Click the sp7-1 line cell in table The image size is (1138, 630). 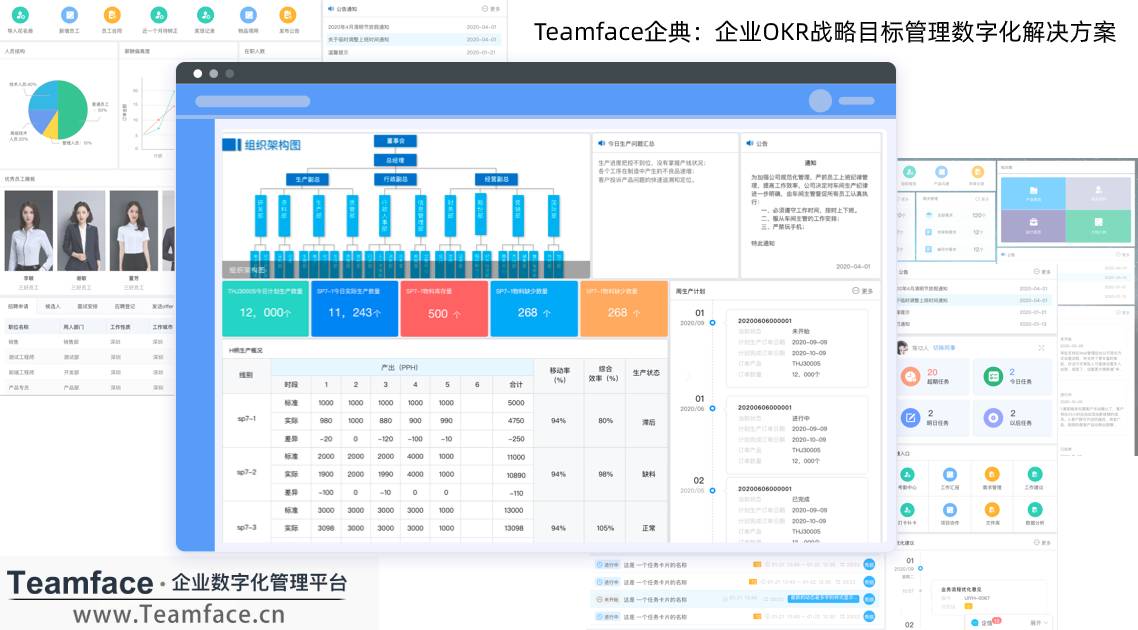tap(246, 419)
